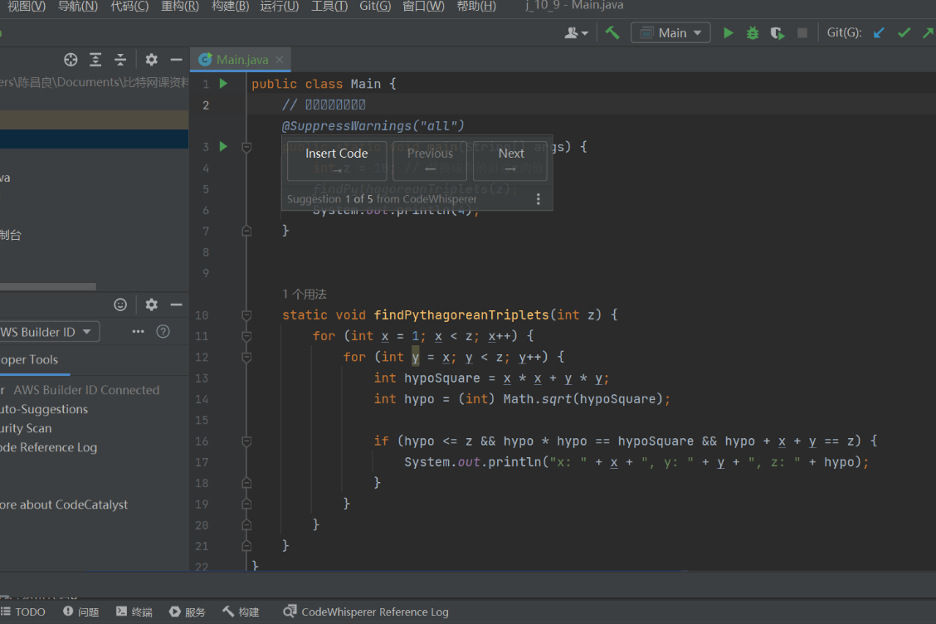The height and width of the screenshot is (624, 936).
Task: Open the AWS Builder ID connection dropdown
Action: pos(48,332)
